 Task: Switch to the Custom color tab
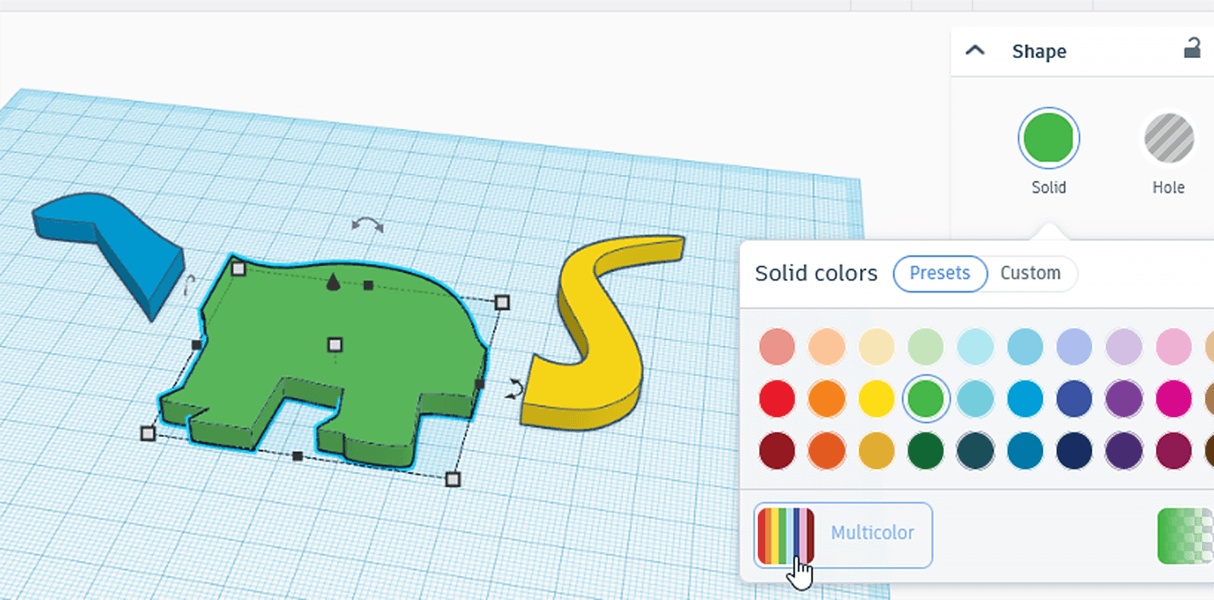[1030, 273]
